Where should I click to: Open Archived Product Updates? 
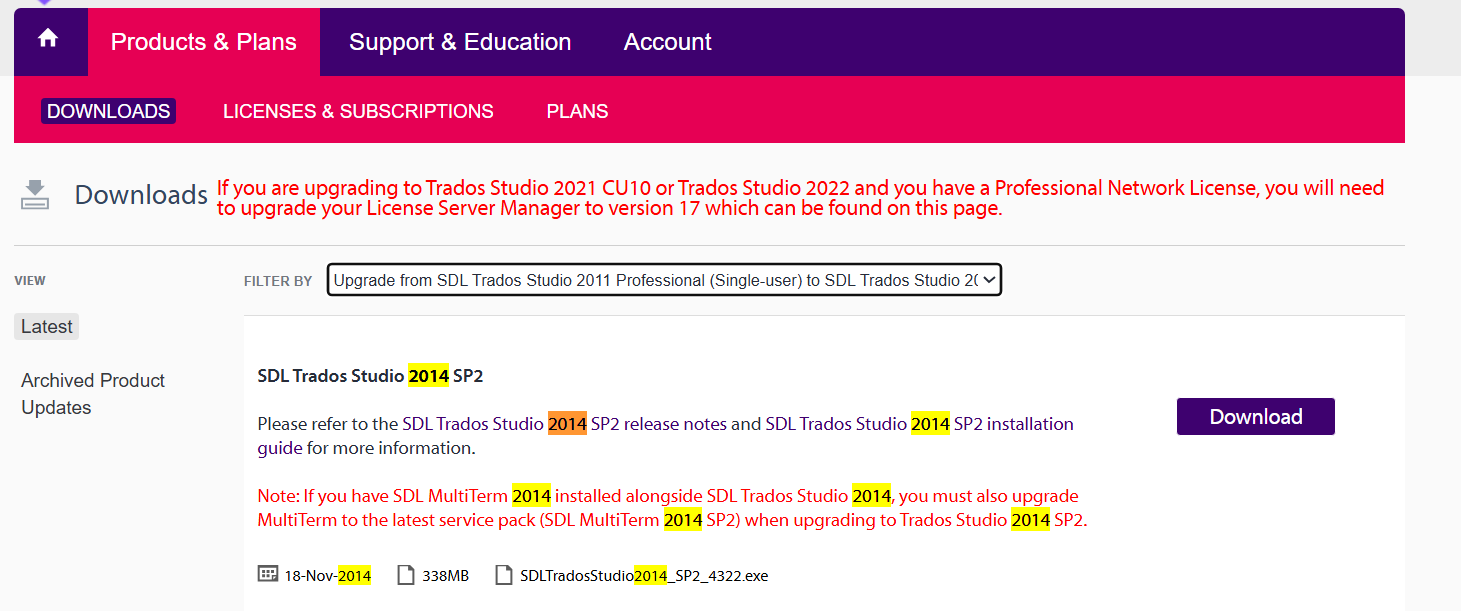[x=92, y=393]
